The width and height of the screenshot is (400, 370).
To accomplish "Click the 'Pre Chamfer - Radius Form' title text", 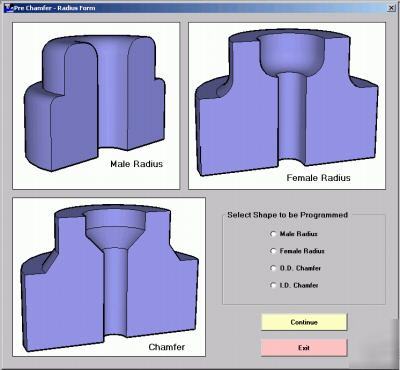I will coord(54,8).
